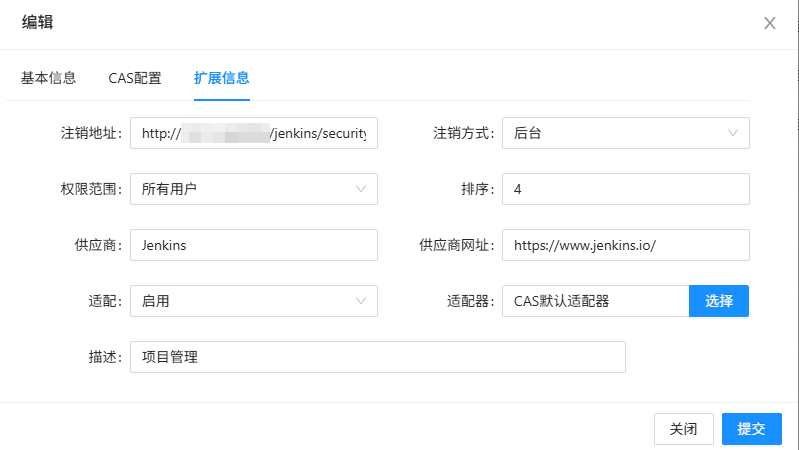Click the 关闭 button
This screenshot has height=450, width=799.
tap(683, 429)
